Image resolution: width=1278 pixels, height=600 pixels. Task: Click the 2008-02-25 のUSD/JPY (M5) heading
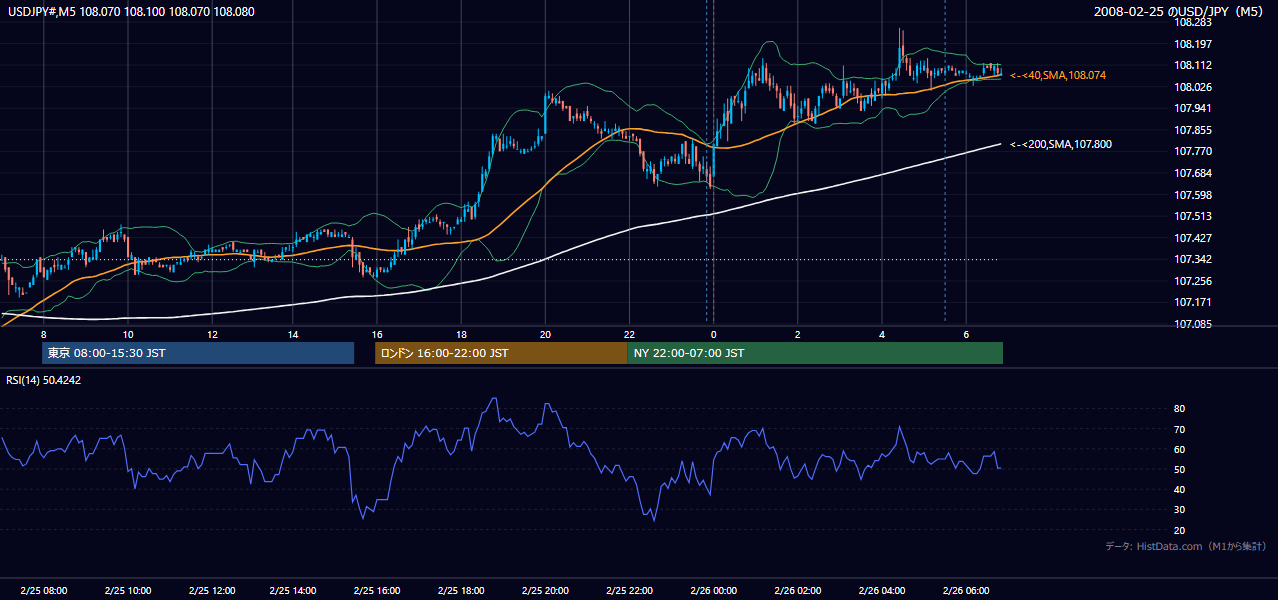(x=1180, y=11)
